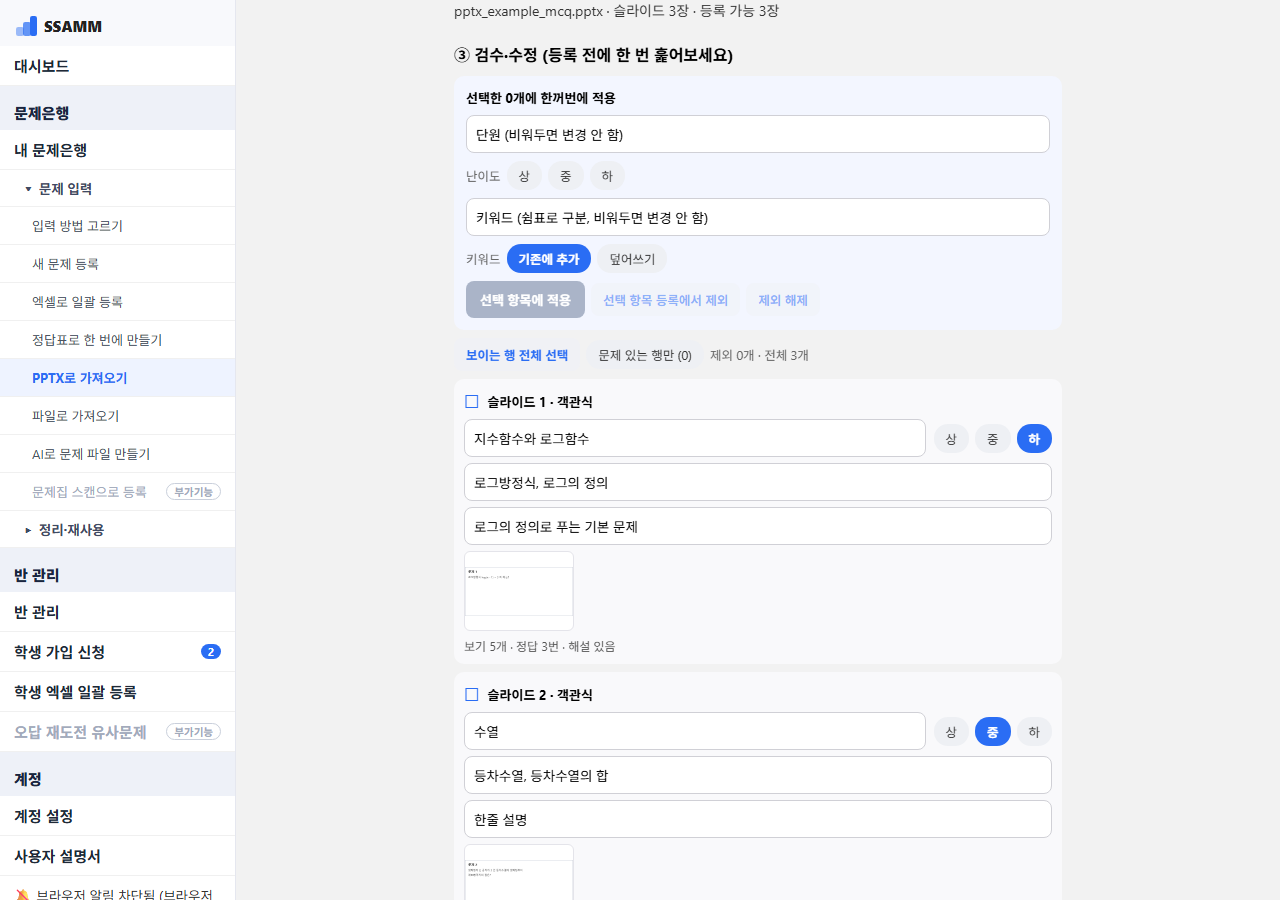
Task: Set slide 2 difficulty to 상
Action: pyautogui.click(x=951, y=732)
